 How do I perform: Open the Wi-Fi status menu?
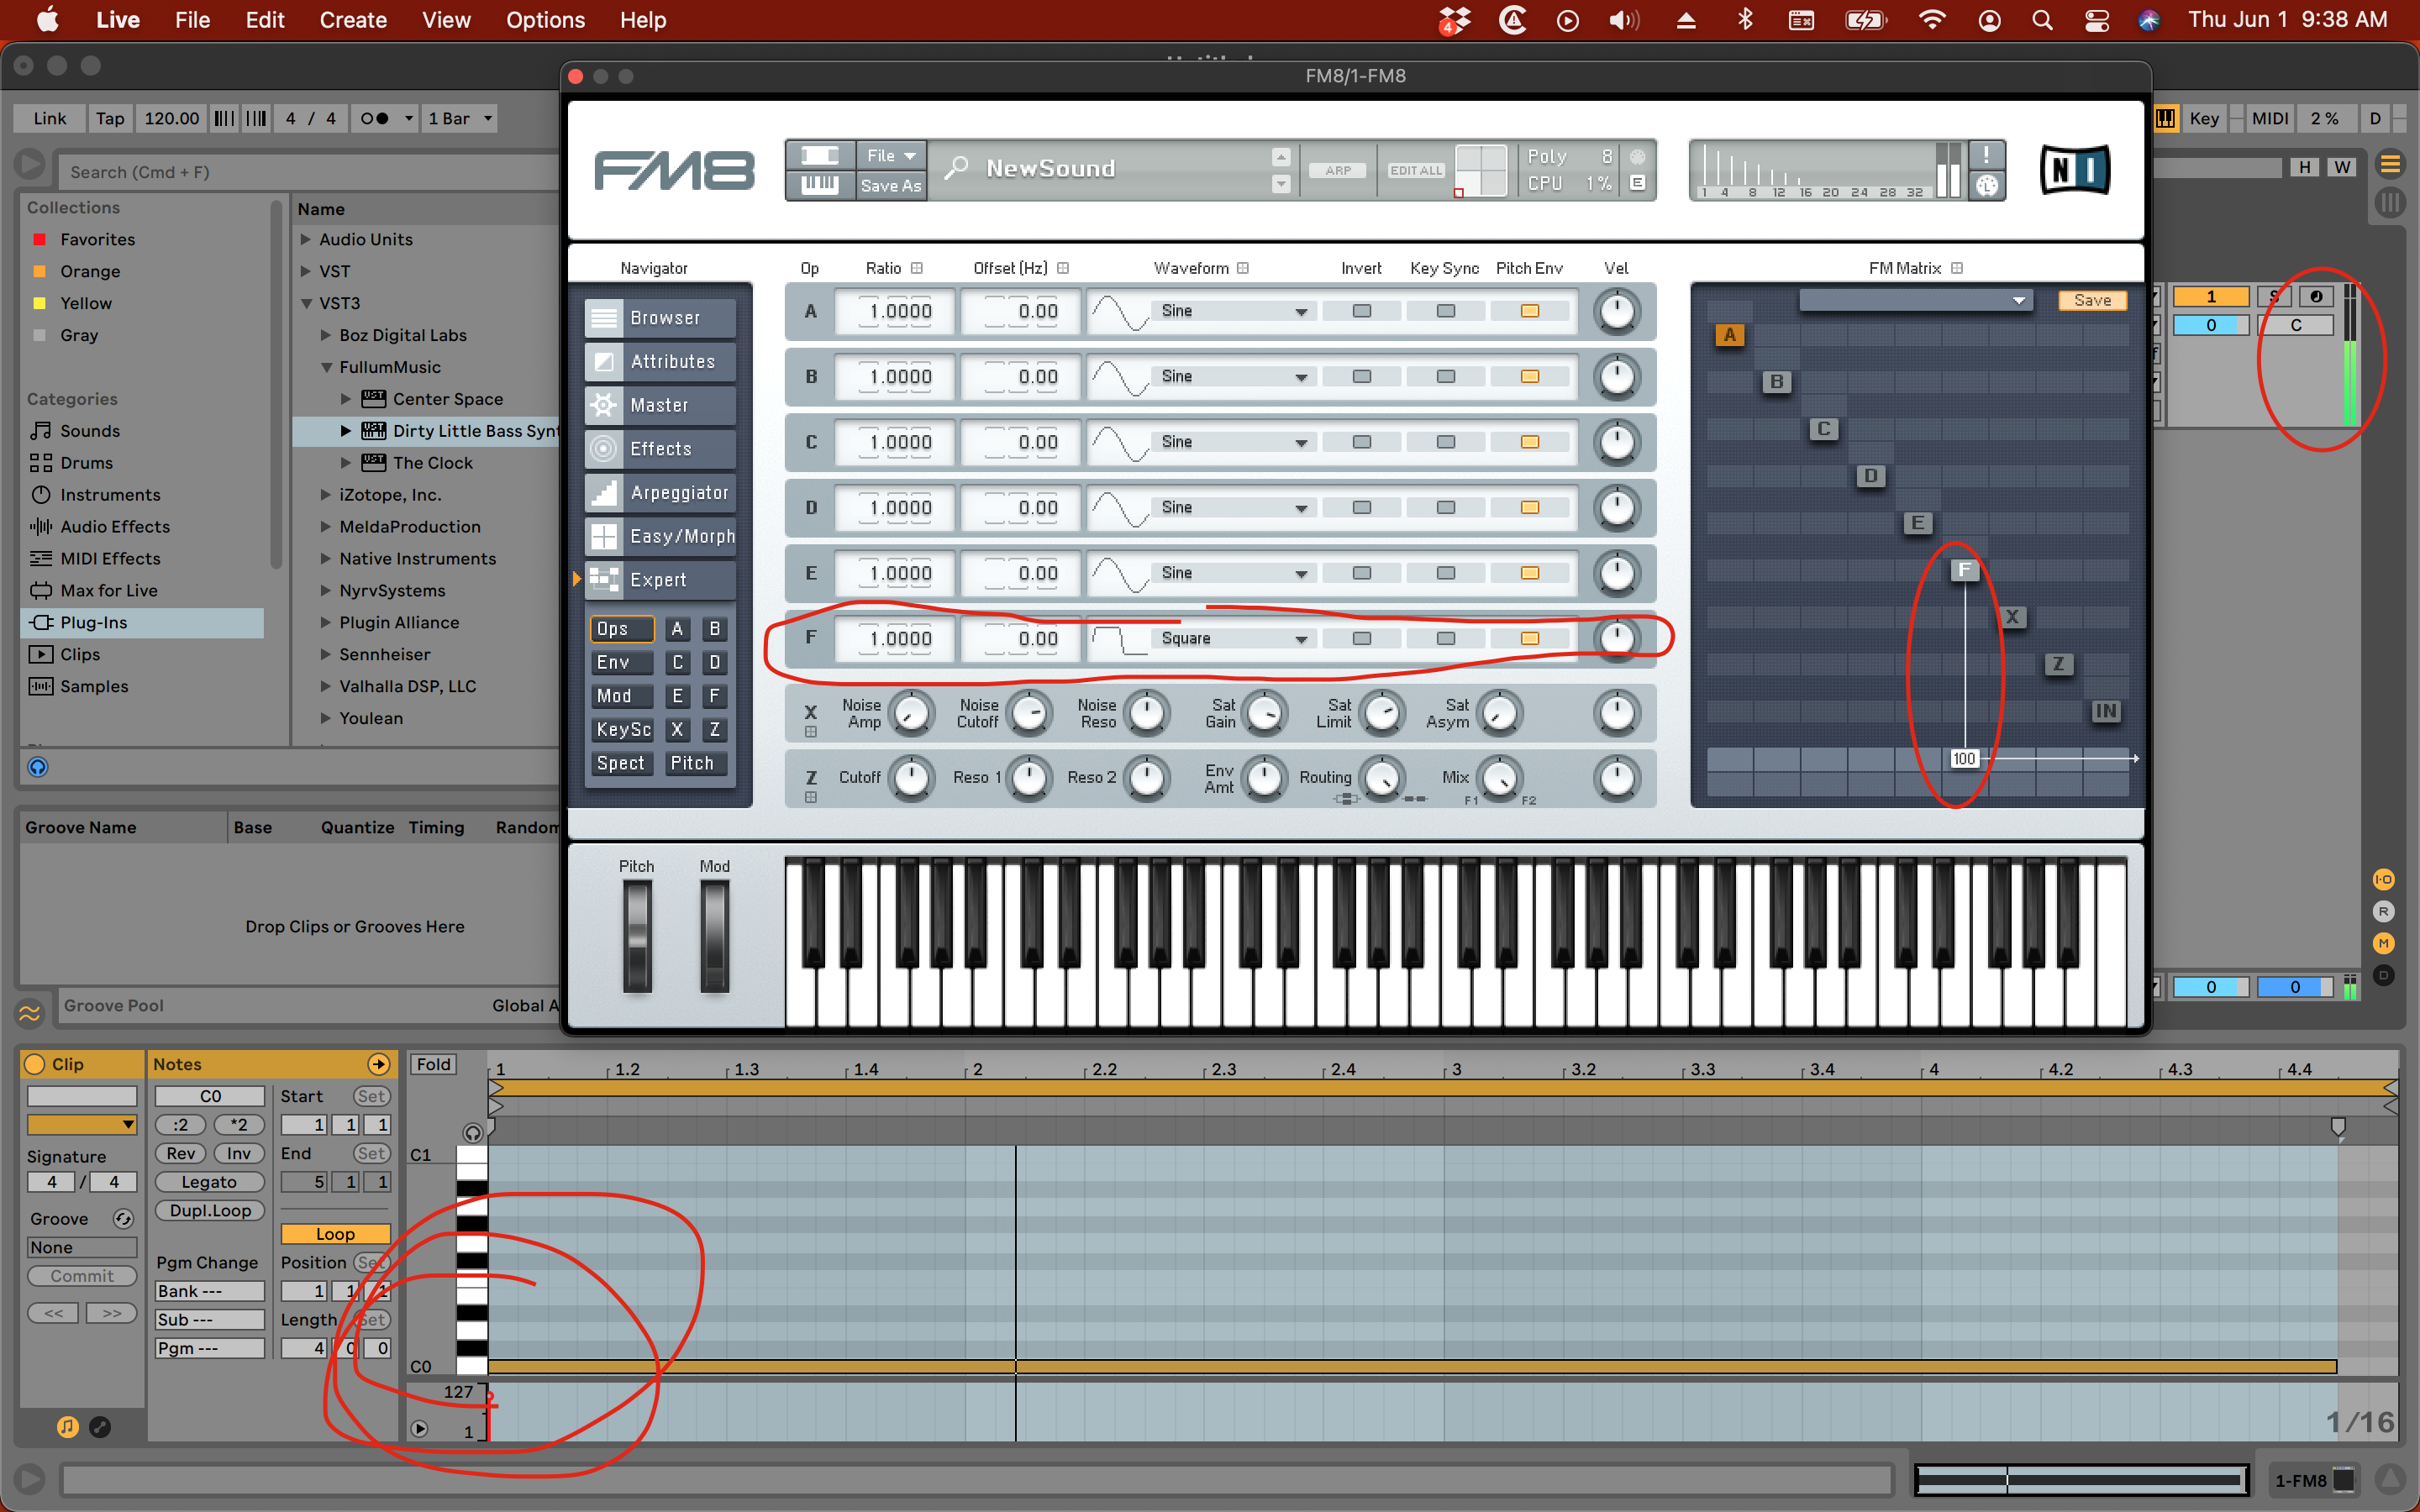click(1932, 20)
